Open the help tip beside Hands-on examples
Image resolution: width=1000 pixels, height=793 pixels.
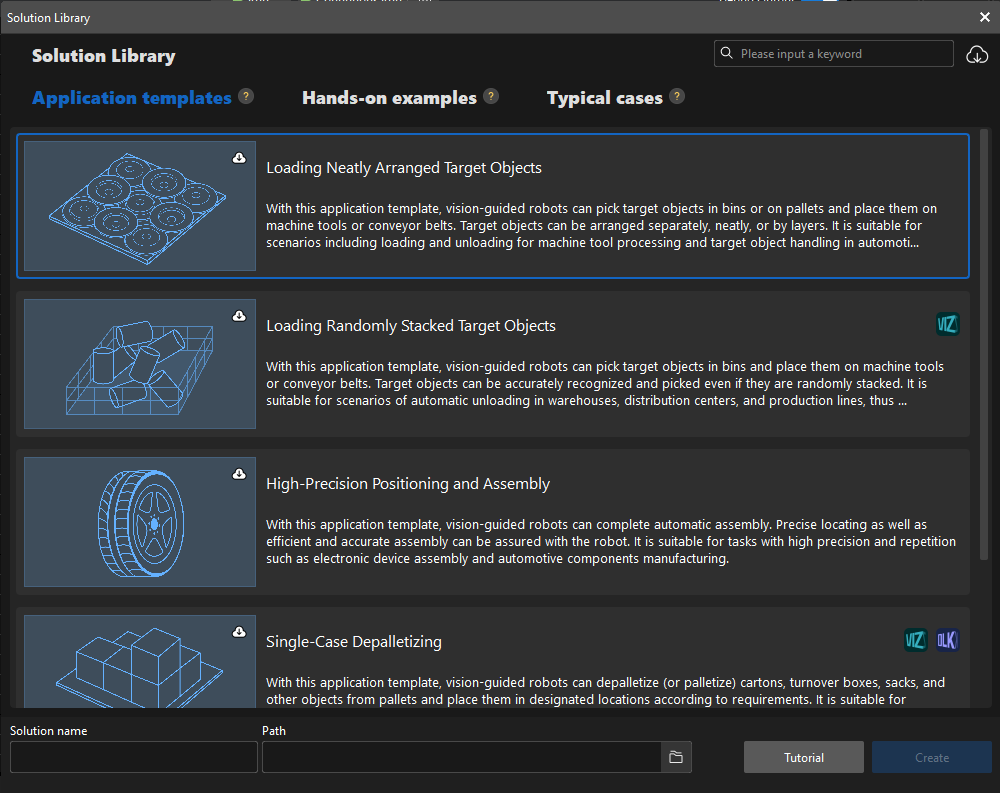point(491,97)
